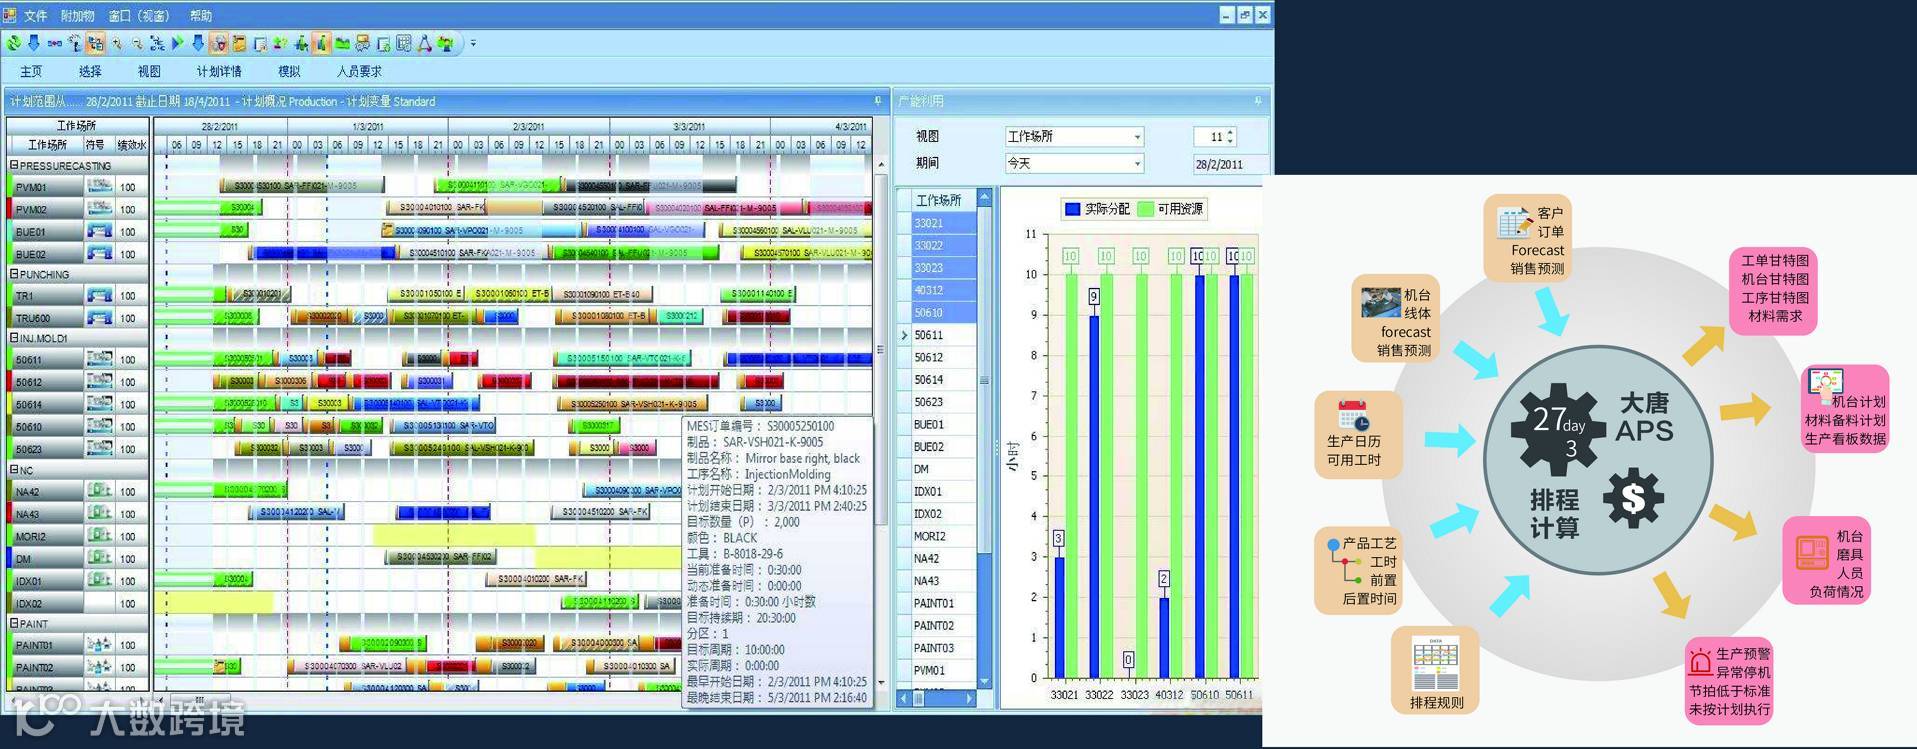
Task: Click the symbol icon in the BUE01 row
Action: (x=99, y=231)
